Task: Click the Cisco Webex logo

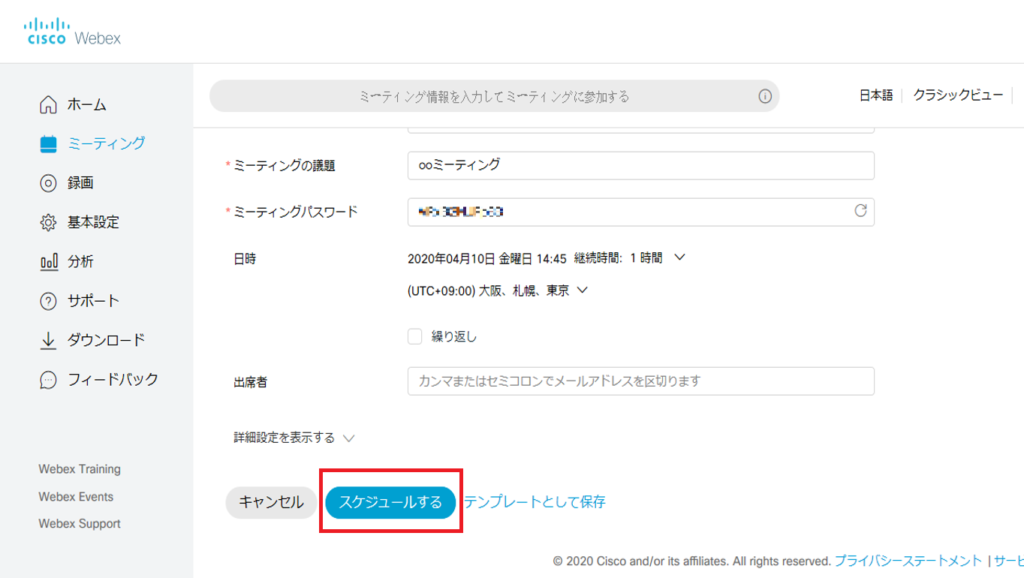Action: coord(72,31)
